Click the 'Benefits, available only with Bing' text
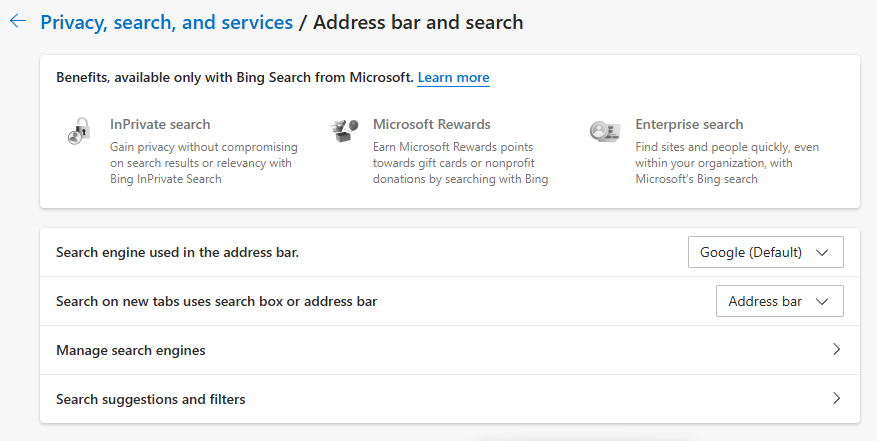 click(235, 77)
